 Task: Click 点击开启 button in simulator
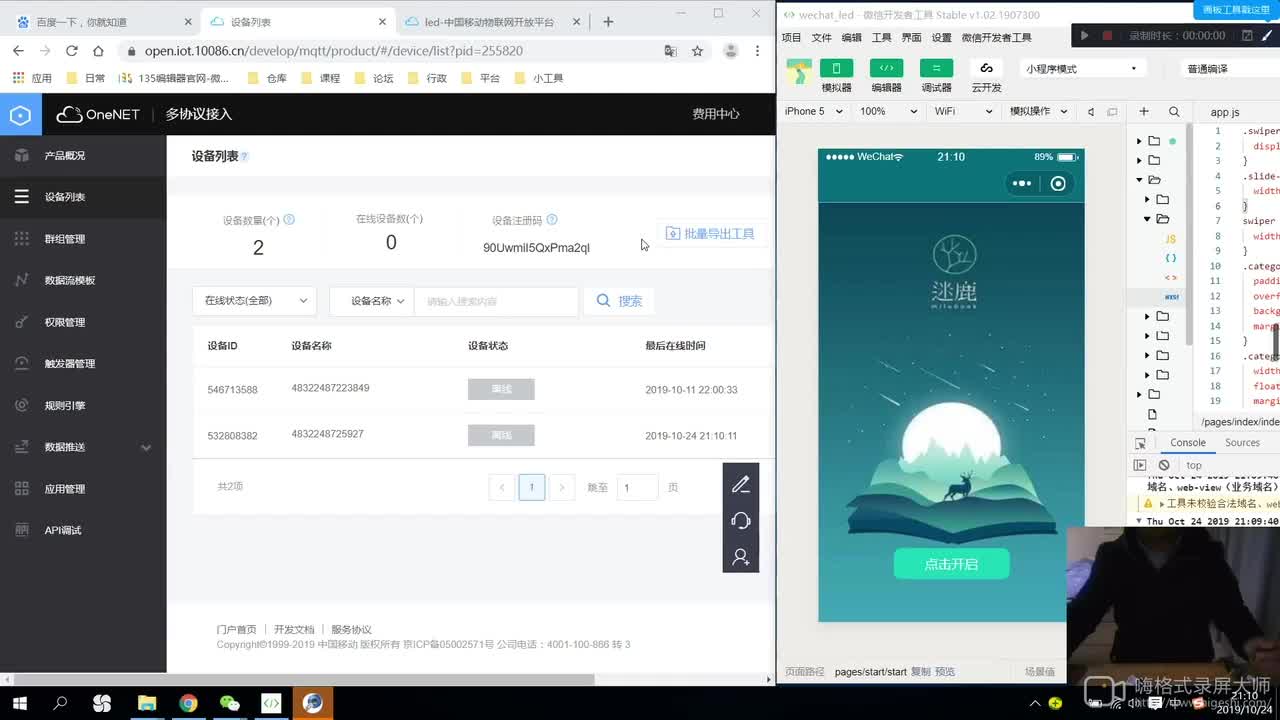click(x=951, y=564)
